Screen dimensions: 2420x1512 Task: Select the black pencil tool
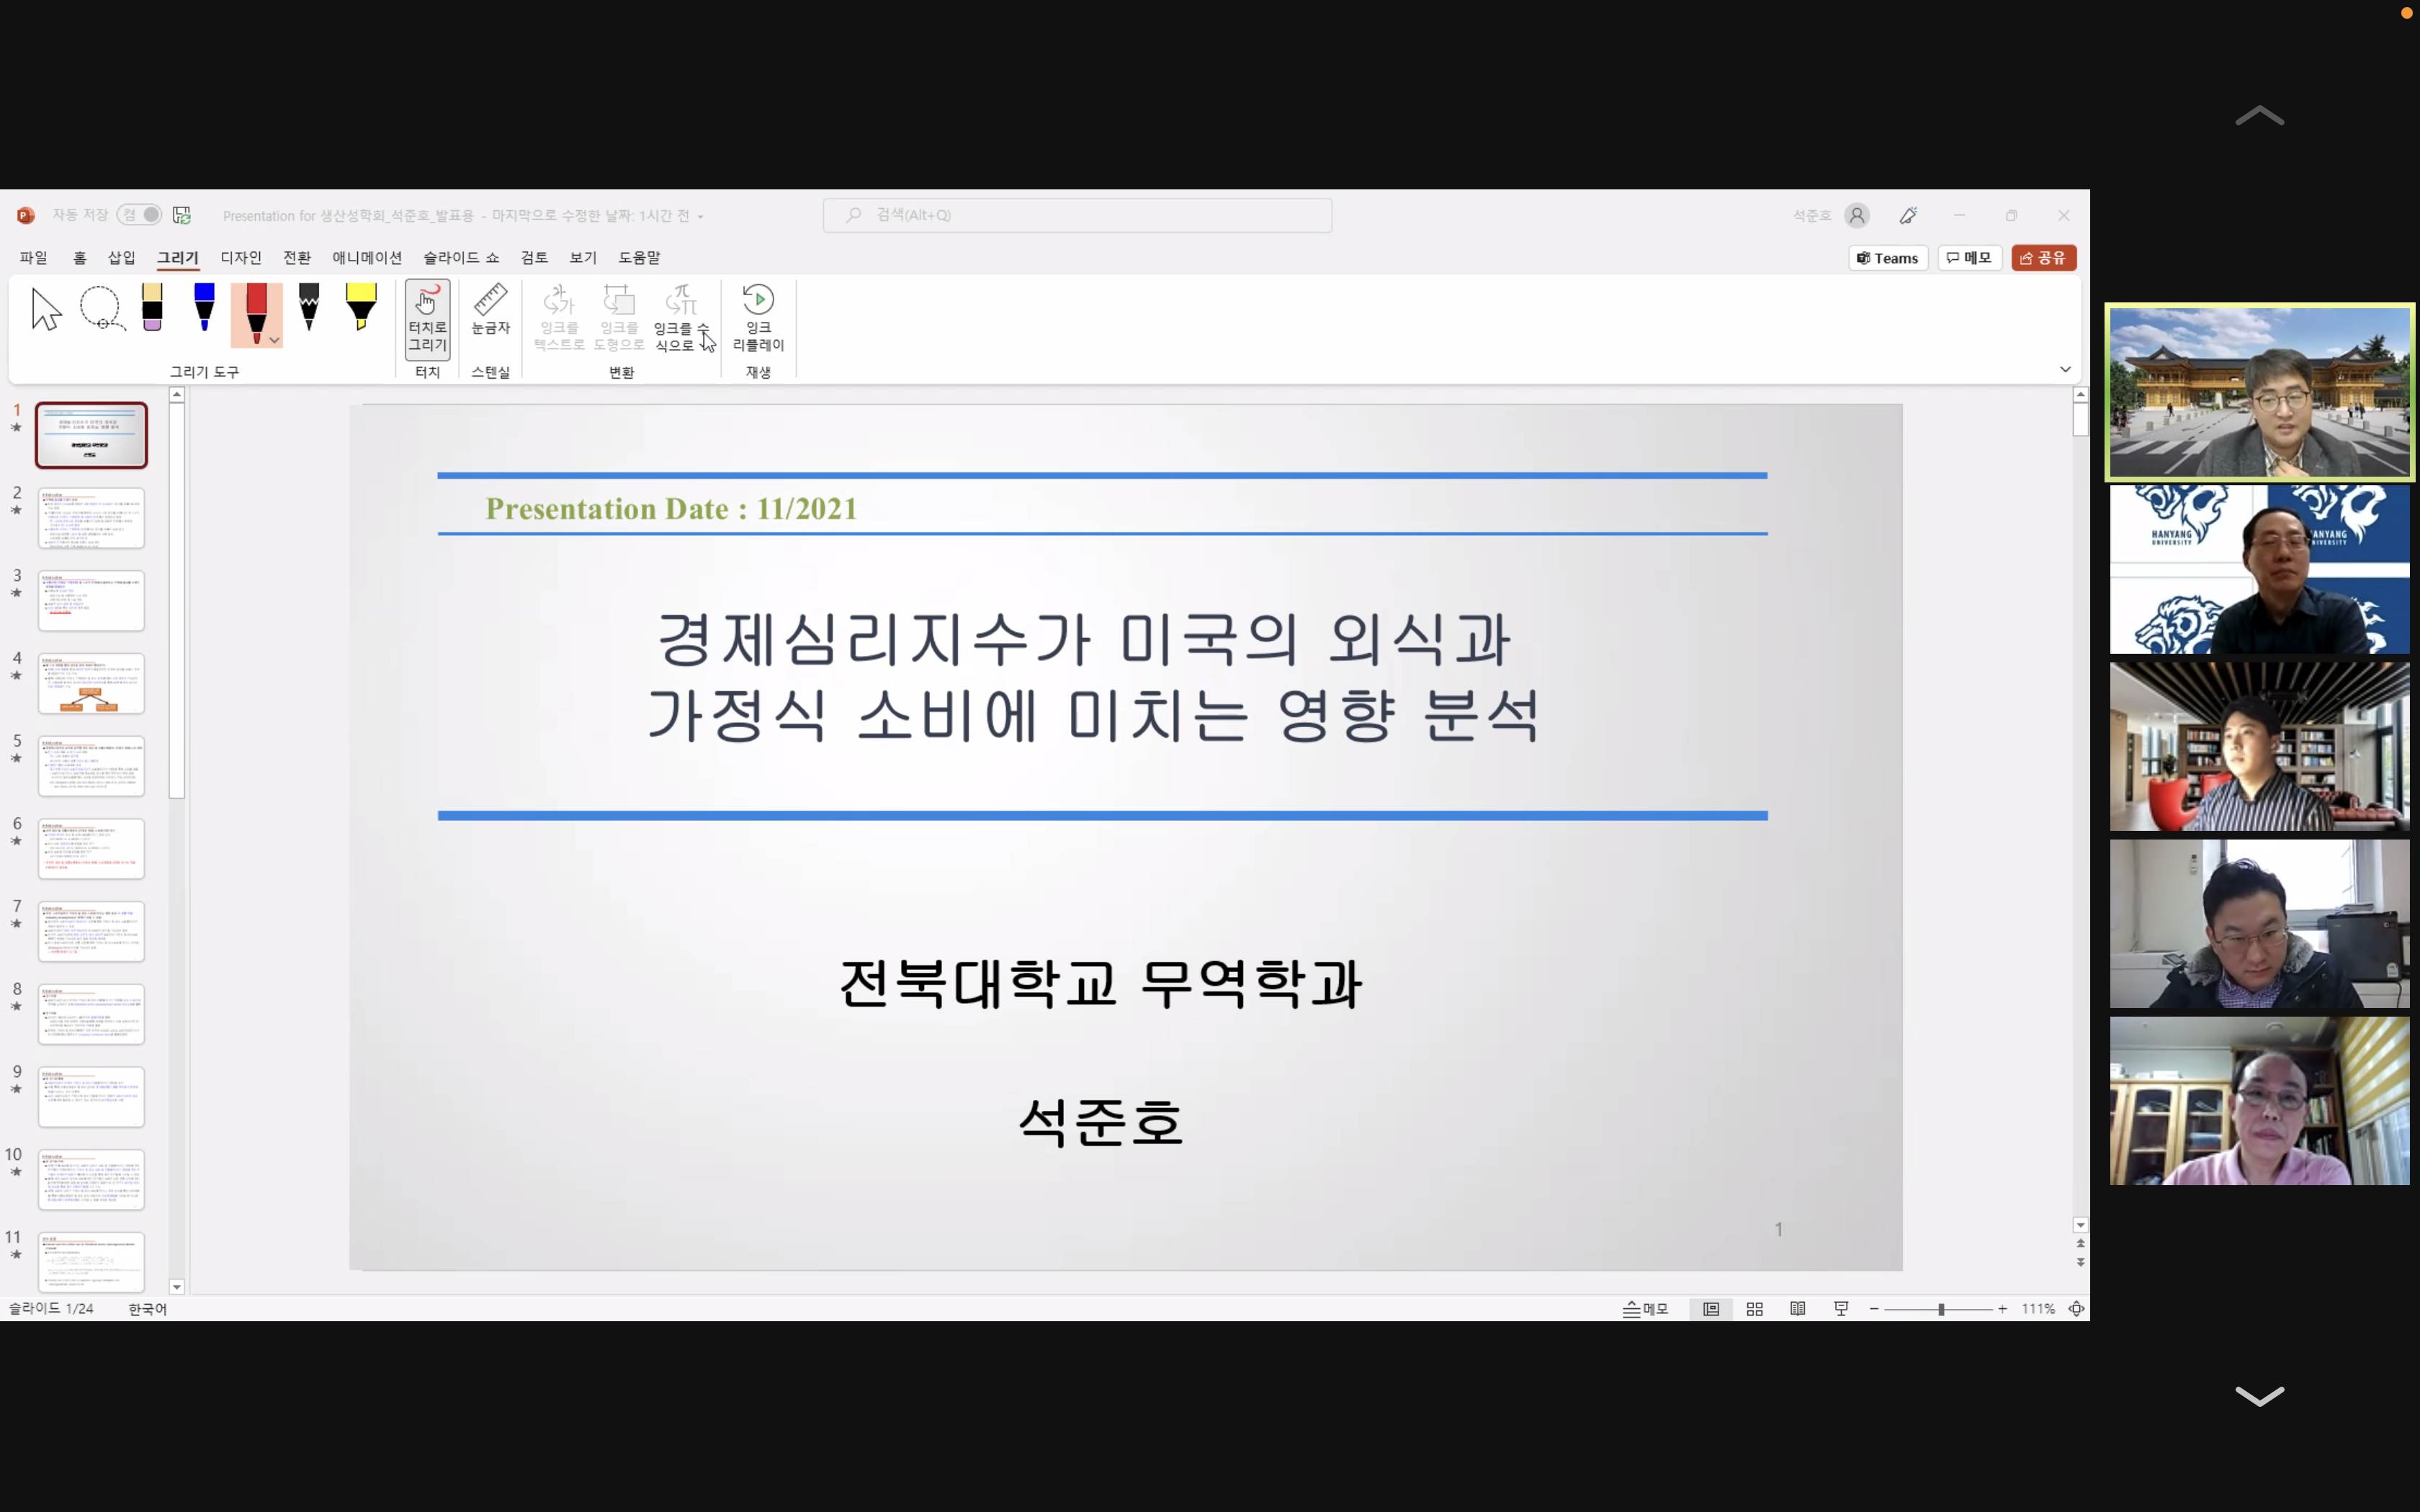tap(309, 307)
